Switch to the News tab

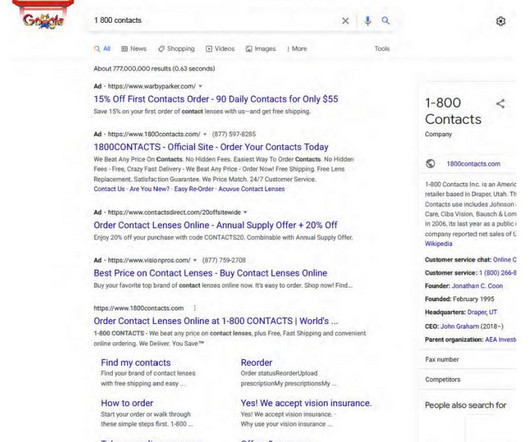134,49
